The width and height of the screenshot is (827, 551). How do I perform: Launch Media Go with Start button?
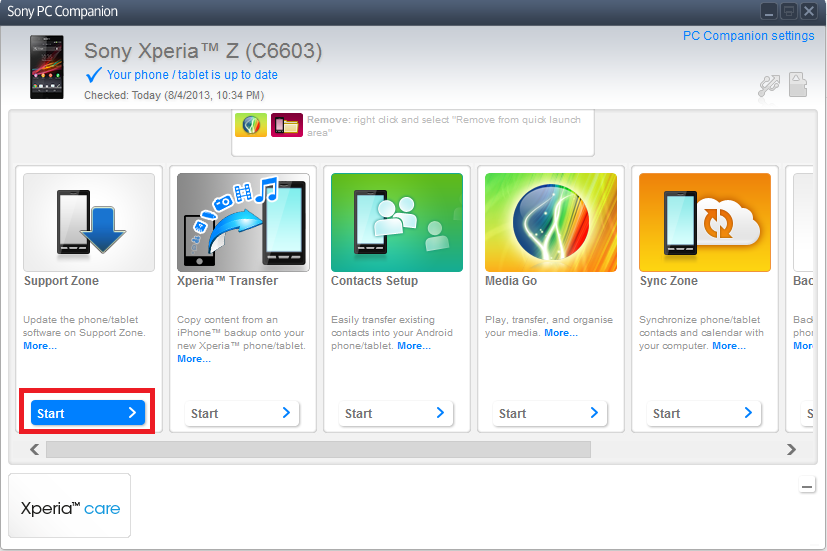[551, 413]
